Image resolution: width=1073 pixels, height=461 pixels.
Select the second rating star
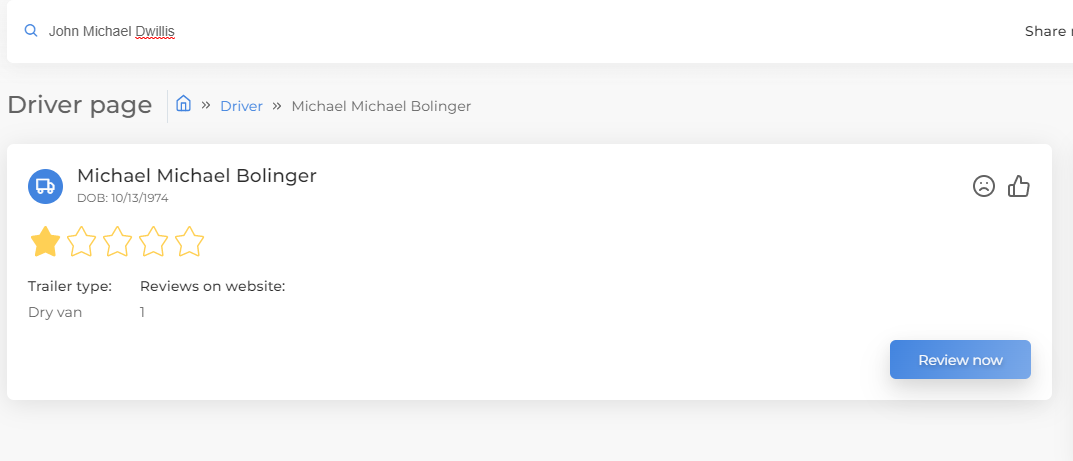click(x=82, y=241)
